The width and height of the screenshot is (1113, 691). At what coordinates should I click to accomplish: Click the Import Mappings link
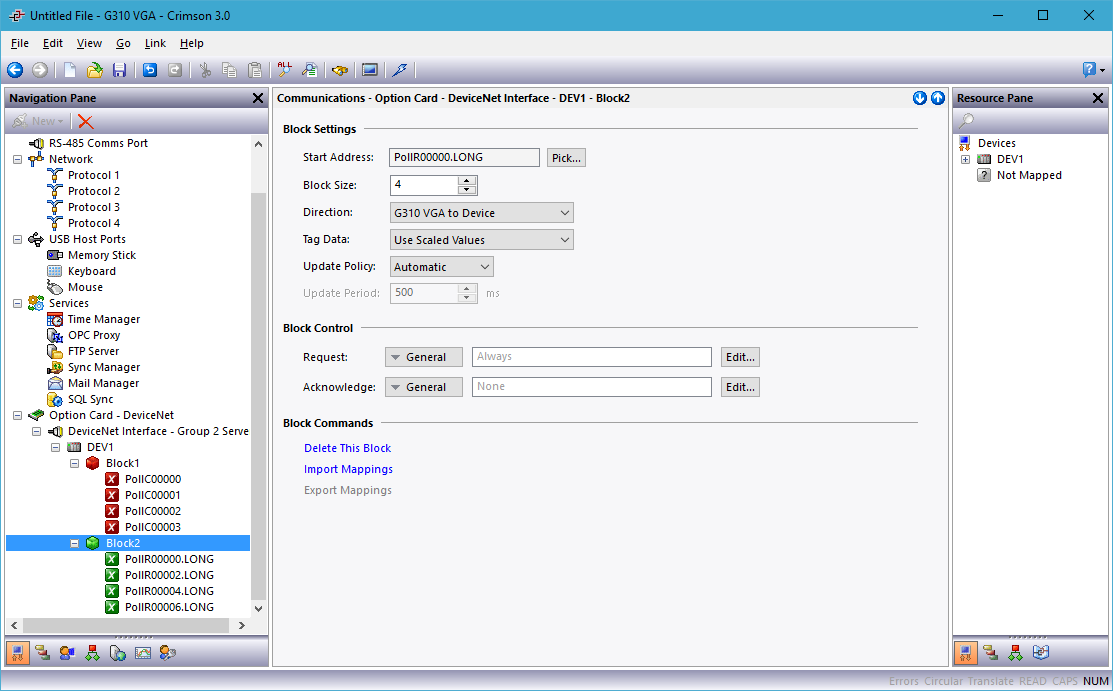point(349,469)
